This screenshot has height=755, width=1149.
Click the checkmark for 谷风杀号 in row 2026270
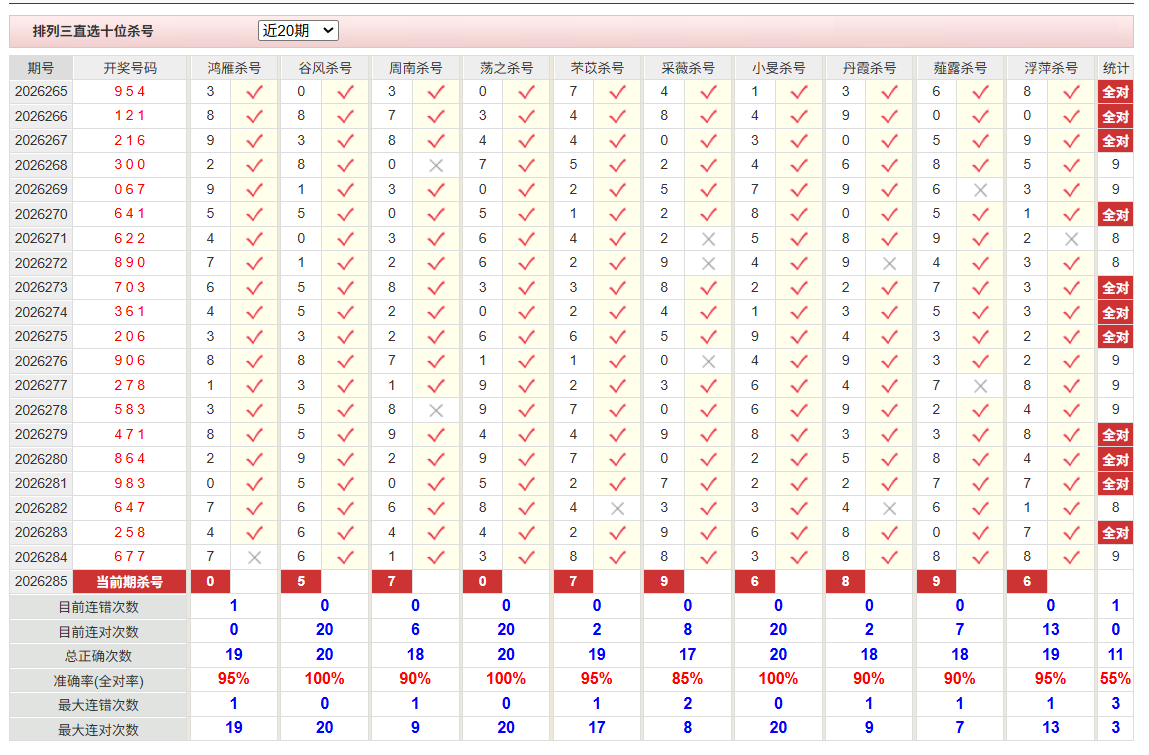click(x=345, y=214)
